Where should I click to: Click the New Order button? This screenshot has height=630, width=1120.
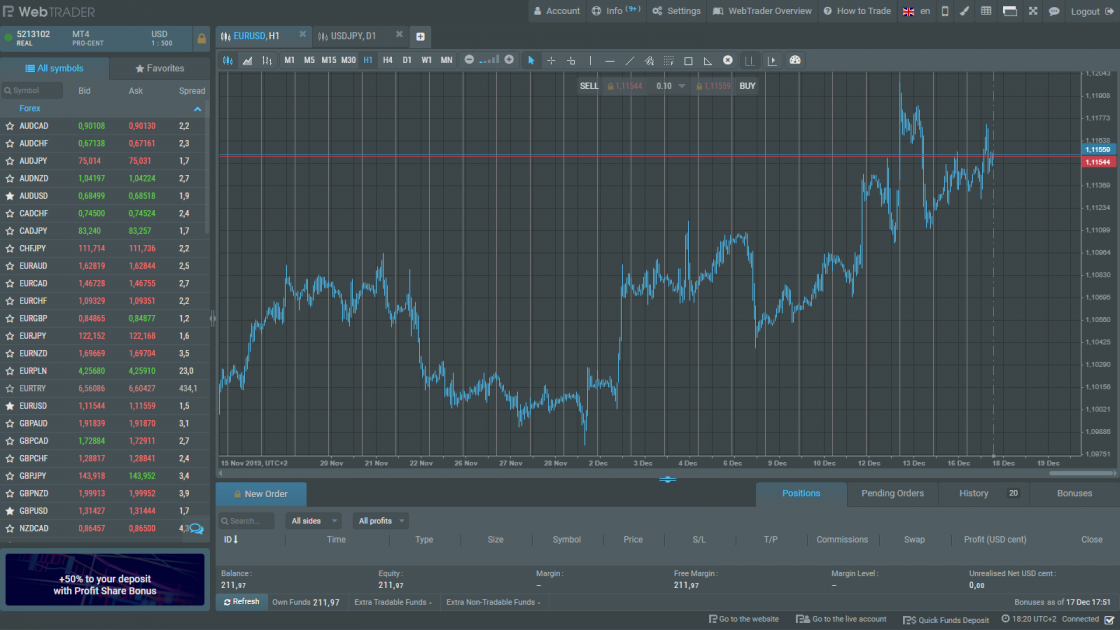pyautogui.click(x=261, y=494)
